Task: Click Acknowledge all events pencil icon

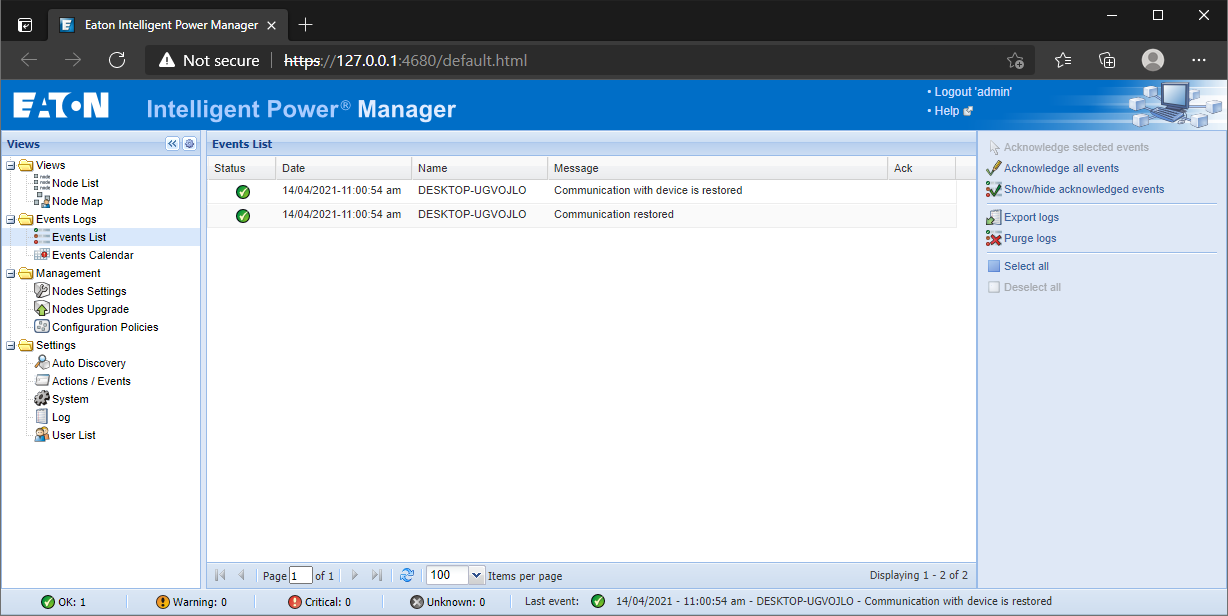Action: [x=994, y=168]
